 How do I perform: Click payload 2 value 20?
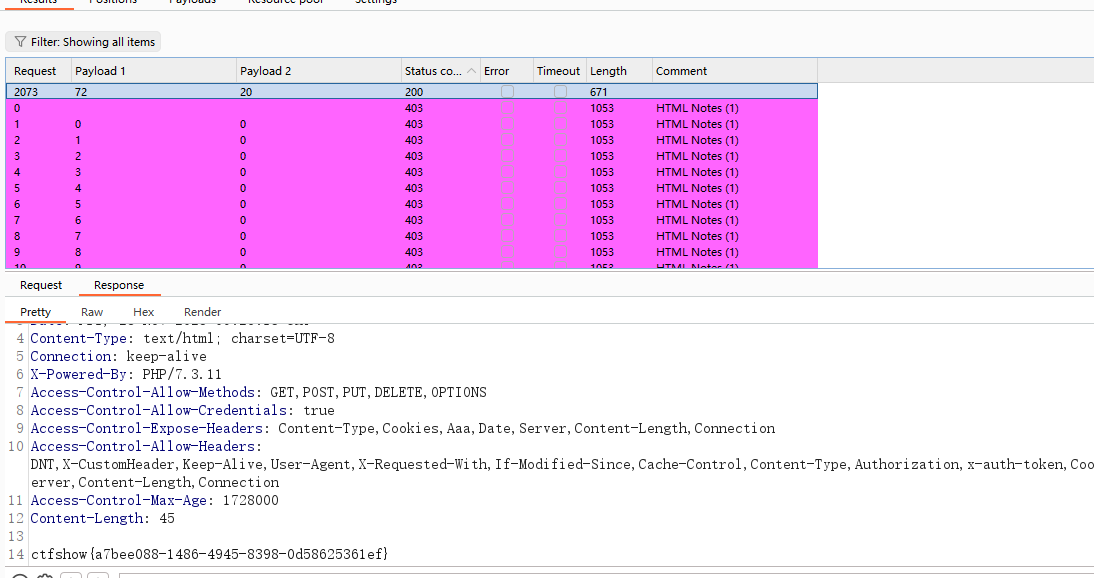246,91
